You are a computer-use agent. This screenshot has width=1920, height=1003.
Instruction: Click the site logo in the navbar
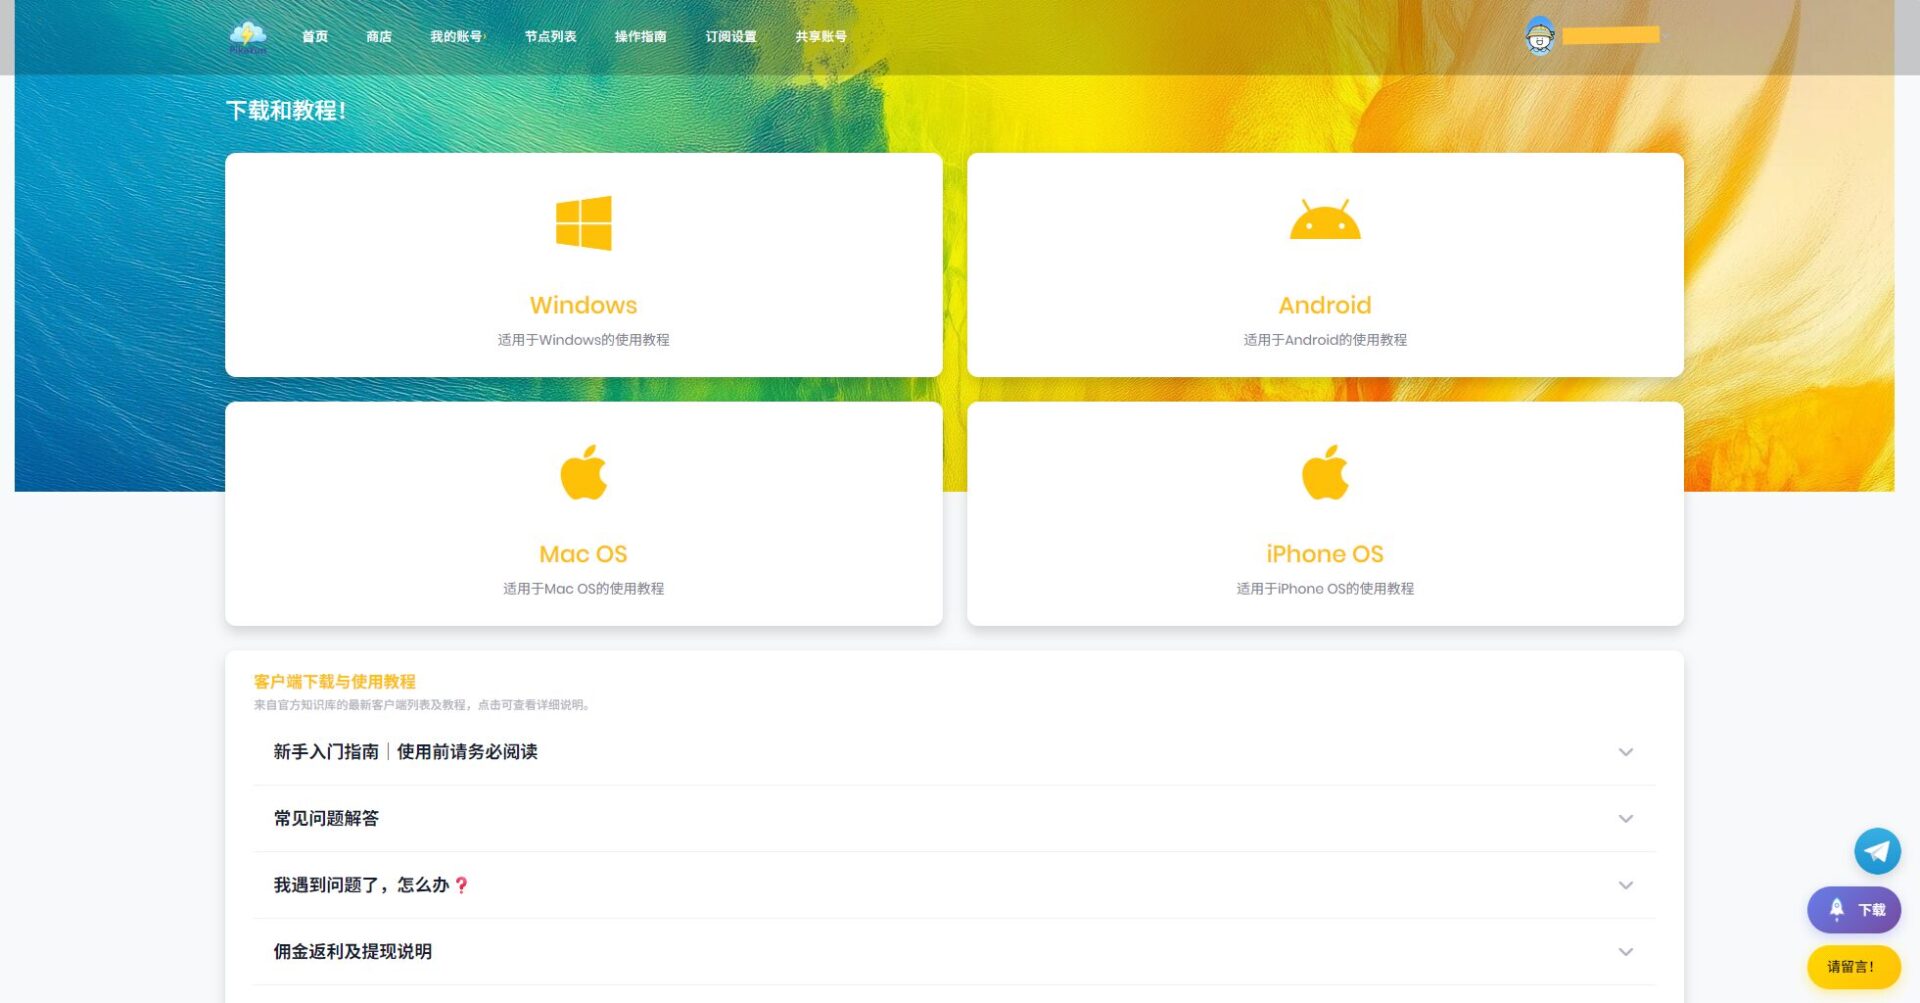click(x=249, y=37)
